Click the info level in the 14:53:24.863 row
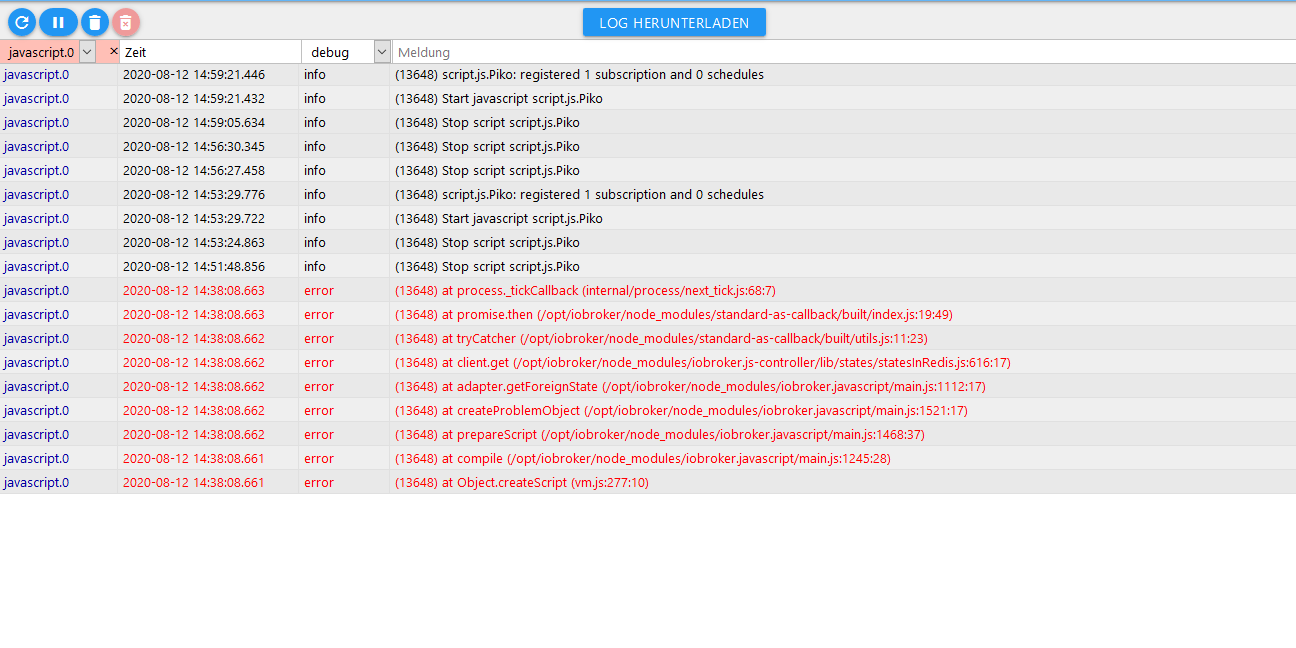The width and height of the screenshot is (1296, 648). click(315, 242)
